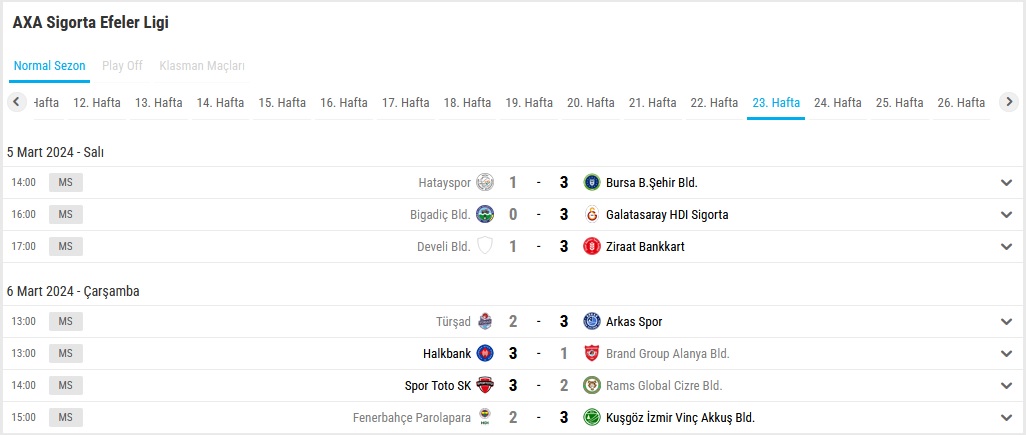Select the 24. Hafta week tab
This screenshot has height=435, width=1026.
coord(838,103)
